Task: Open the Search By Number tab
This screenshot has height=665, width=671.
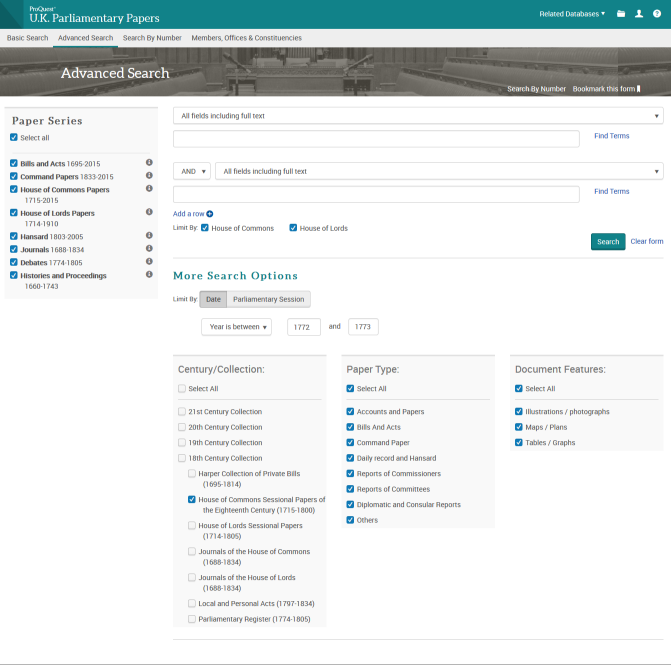Action: [152, 38]
